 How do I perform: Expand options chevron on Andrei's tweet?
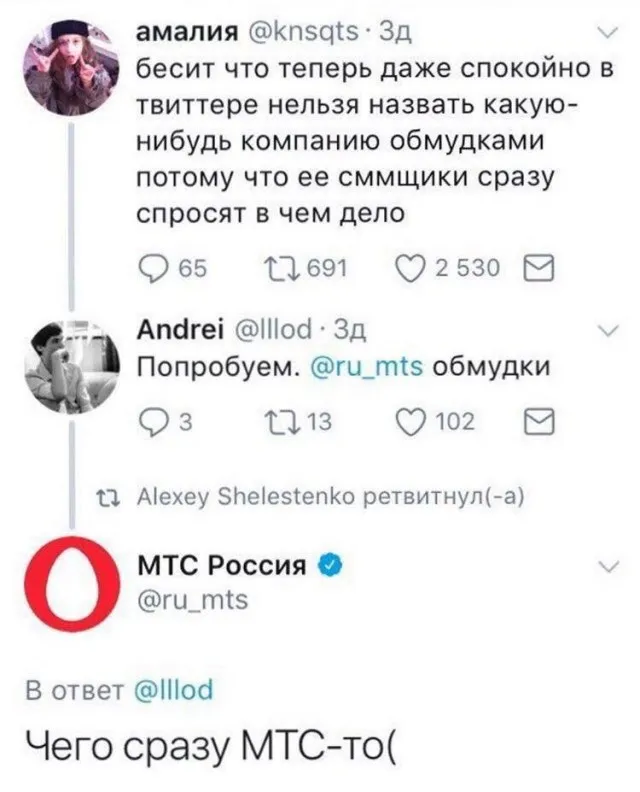tap(605, 331)
